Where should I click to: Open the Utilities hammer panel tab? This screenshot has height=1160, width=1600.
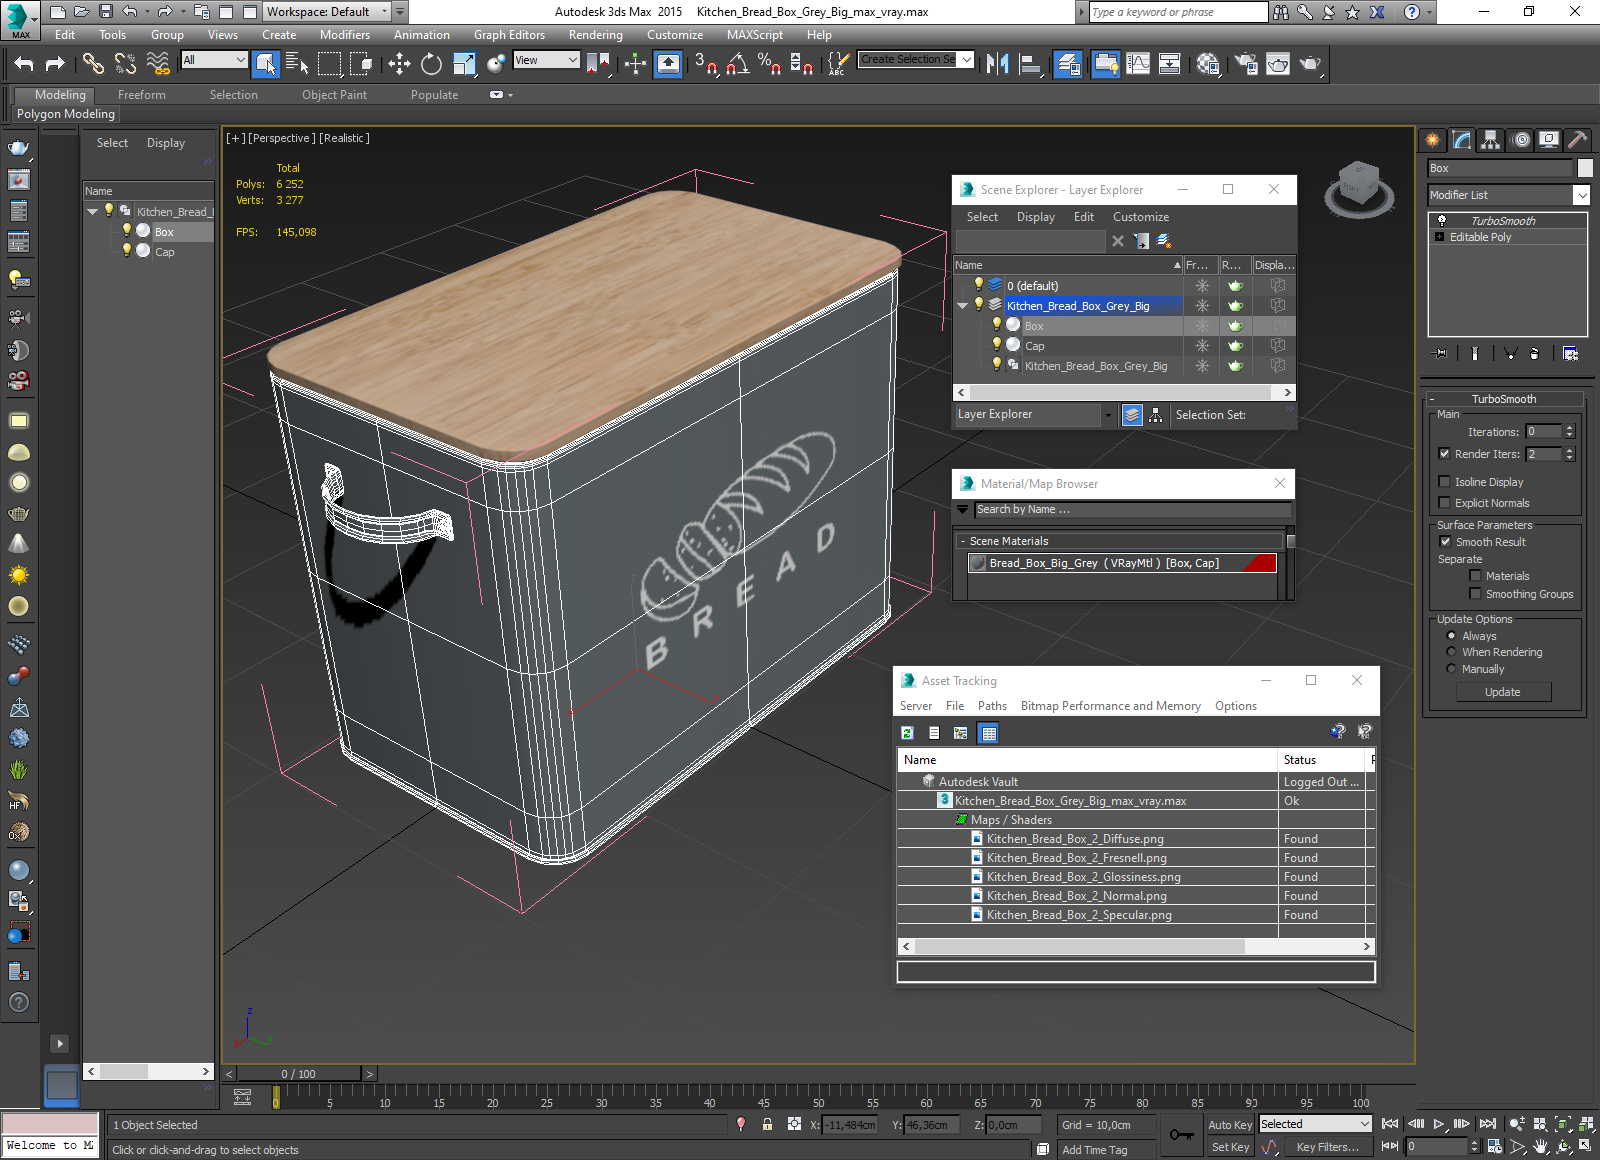[x=1577, y=140]
